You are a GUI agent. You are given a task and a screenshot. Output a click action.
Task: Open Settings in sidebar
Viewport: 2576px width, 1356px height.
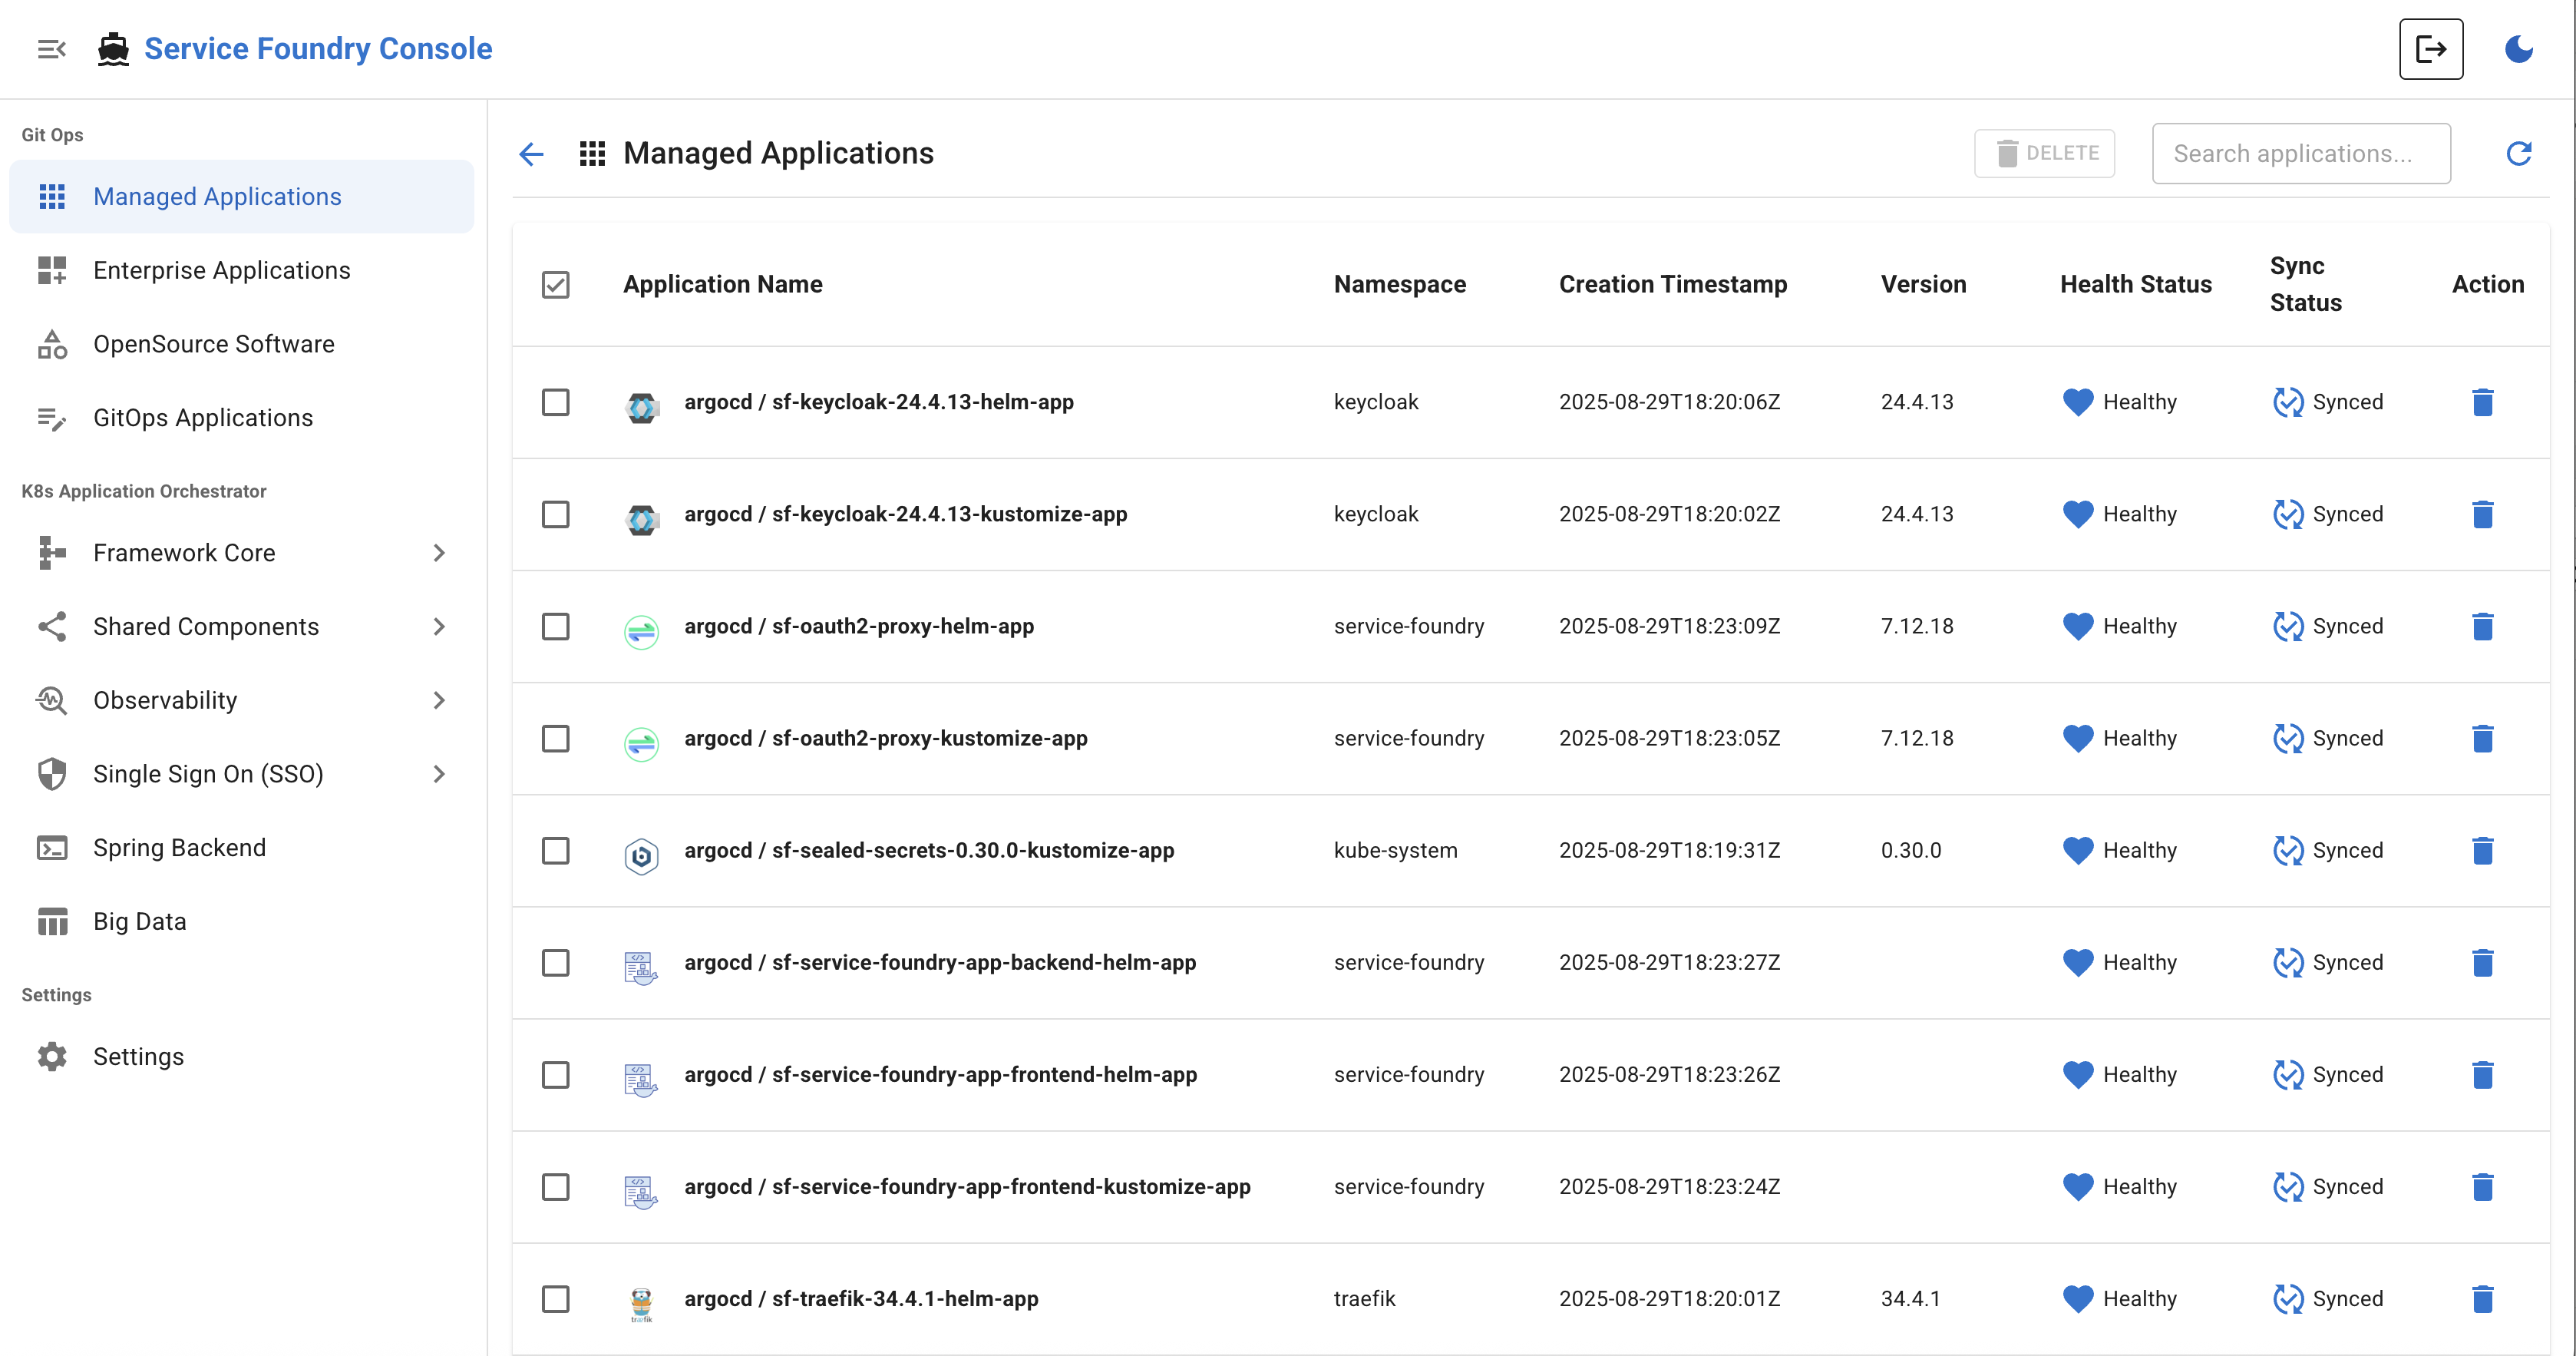click(241, 1056)
